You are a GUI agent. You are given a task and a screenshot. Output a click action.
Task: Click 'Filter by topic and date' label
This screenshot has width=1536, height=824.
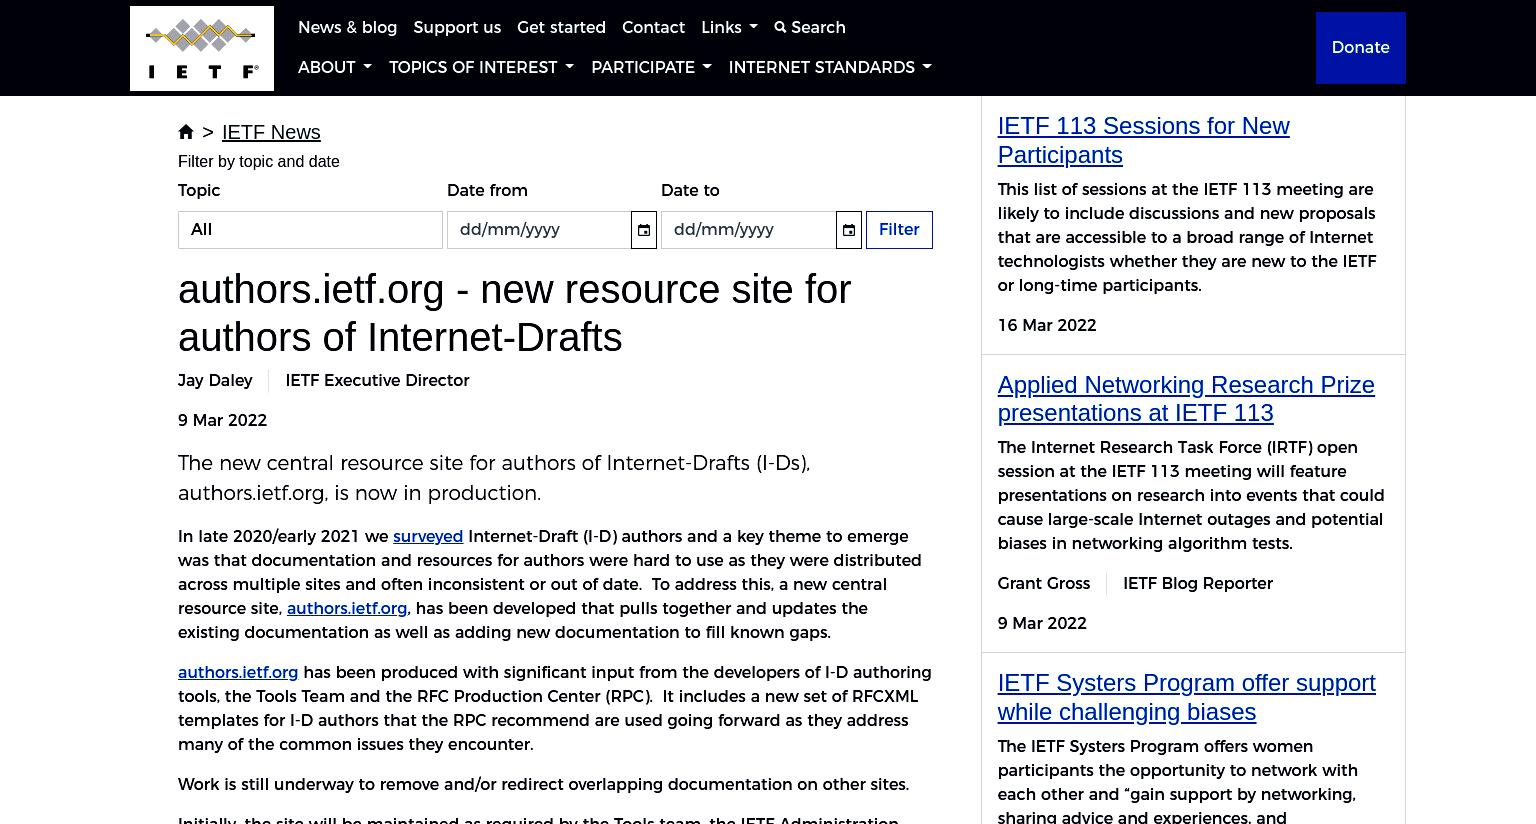click(258, 161)
